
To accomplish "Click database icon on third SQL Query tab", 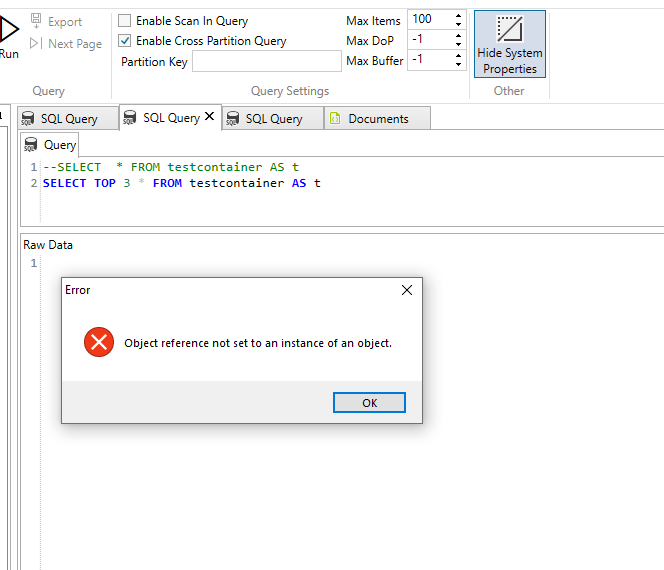I will tap(232, 119).
